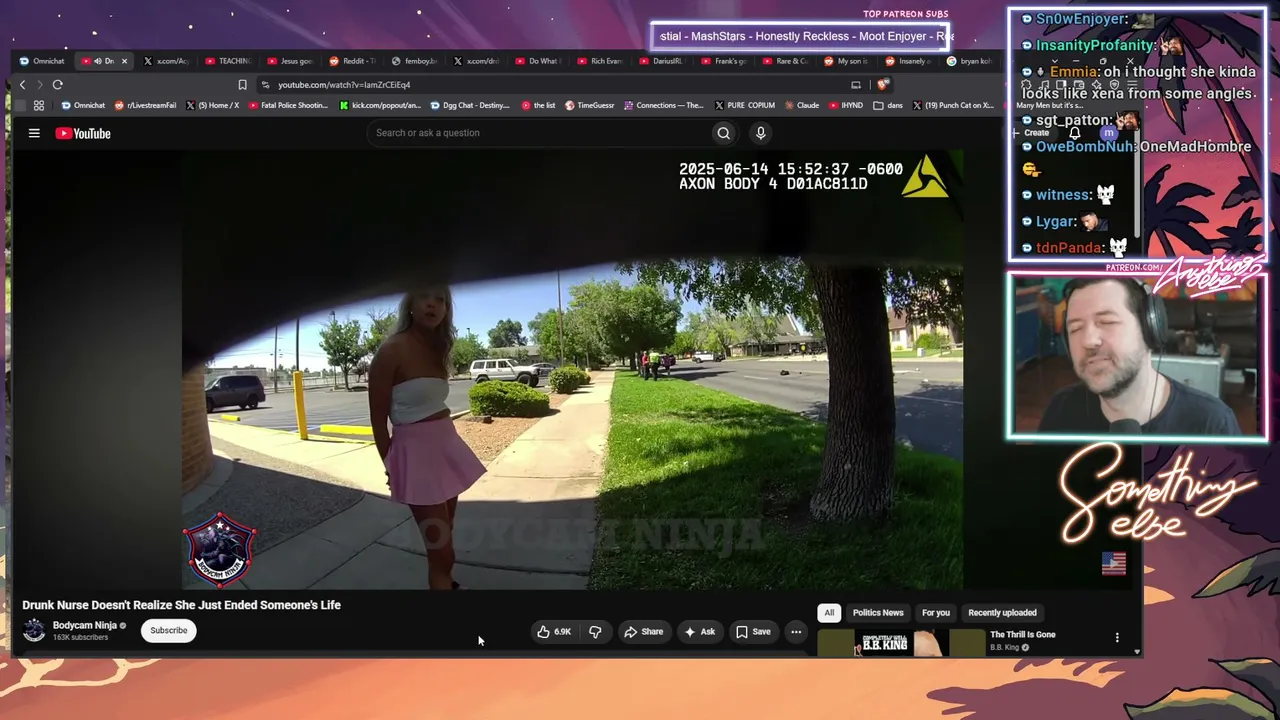Switch to the TEACHING browser tab
This screenshot has height=720, width=1280.
[x=228, y=61]
